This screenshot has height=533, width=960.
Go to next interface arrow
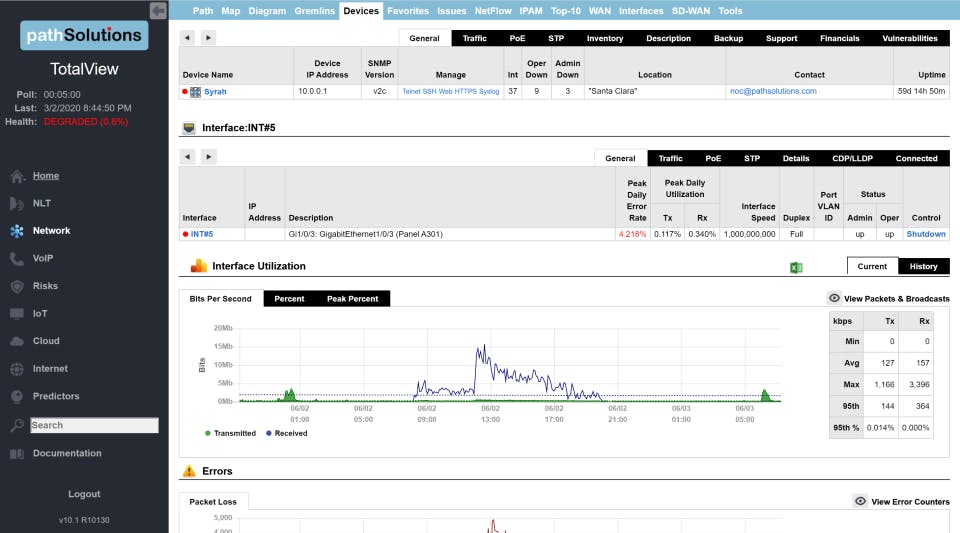pos(208,157)
